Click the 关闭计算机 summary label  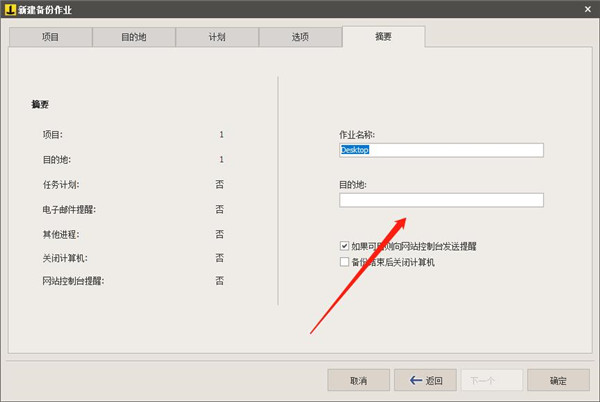(65, 258)
